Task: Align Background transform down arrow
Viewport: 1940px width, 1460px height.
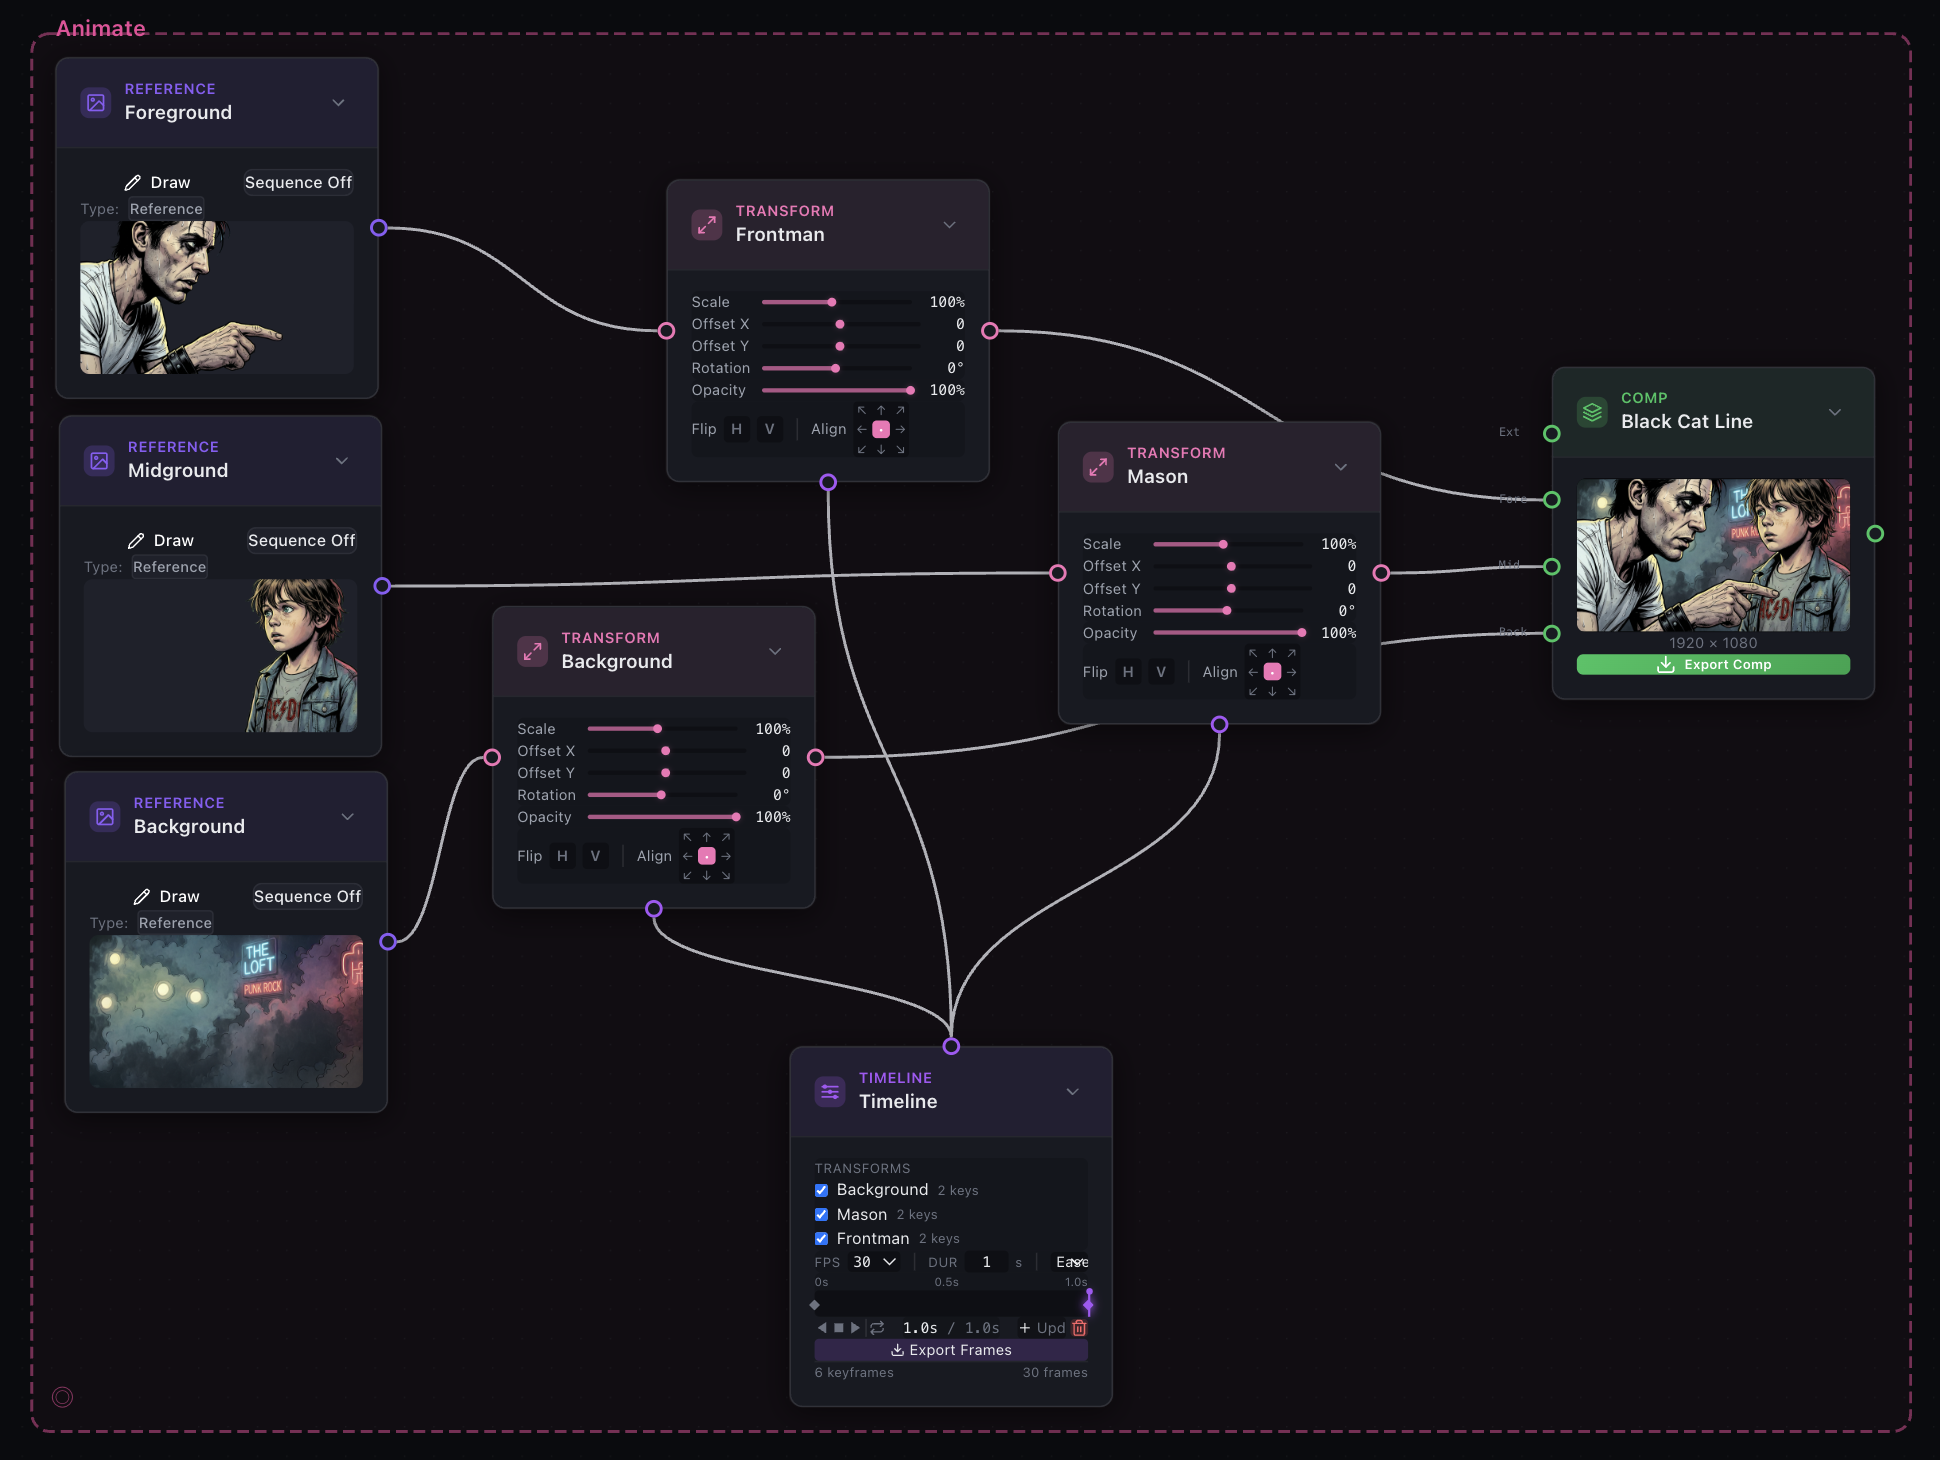Action: point(706,875)
